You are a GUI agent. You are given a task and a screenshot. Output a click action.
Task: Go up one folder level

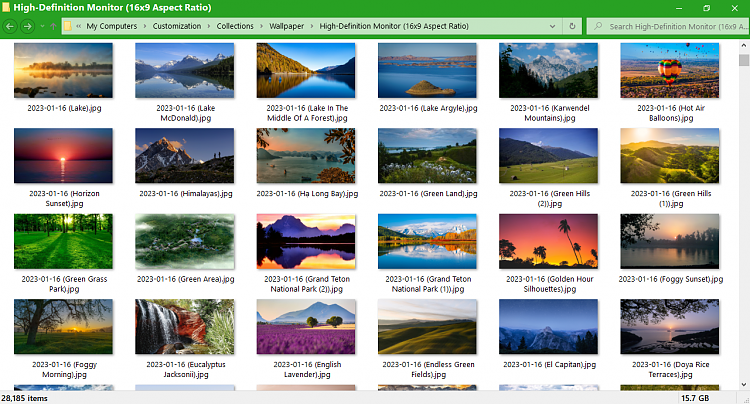pyautogui.click(x=53, y=26)
